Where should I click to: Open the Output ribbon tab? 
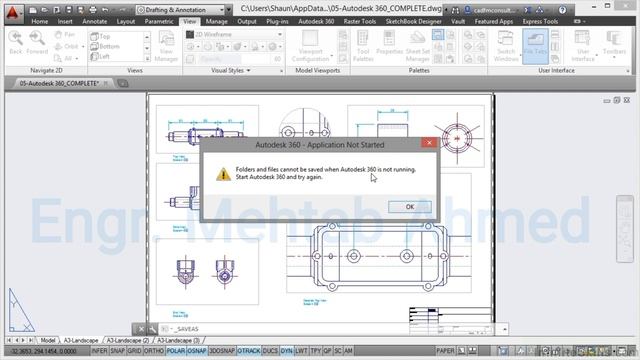pyautogui.click(x=247, y=21)
